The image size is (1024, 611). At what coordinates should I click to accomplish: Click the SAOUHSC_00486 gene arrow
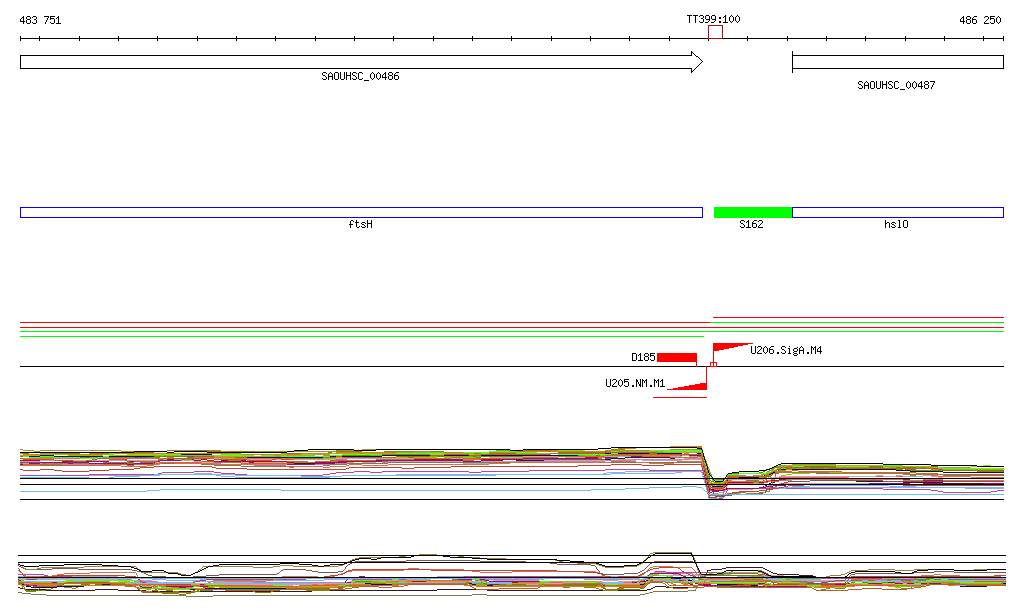click(360, 62)
